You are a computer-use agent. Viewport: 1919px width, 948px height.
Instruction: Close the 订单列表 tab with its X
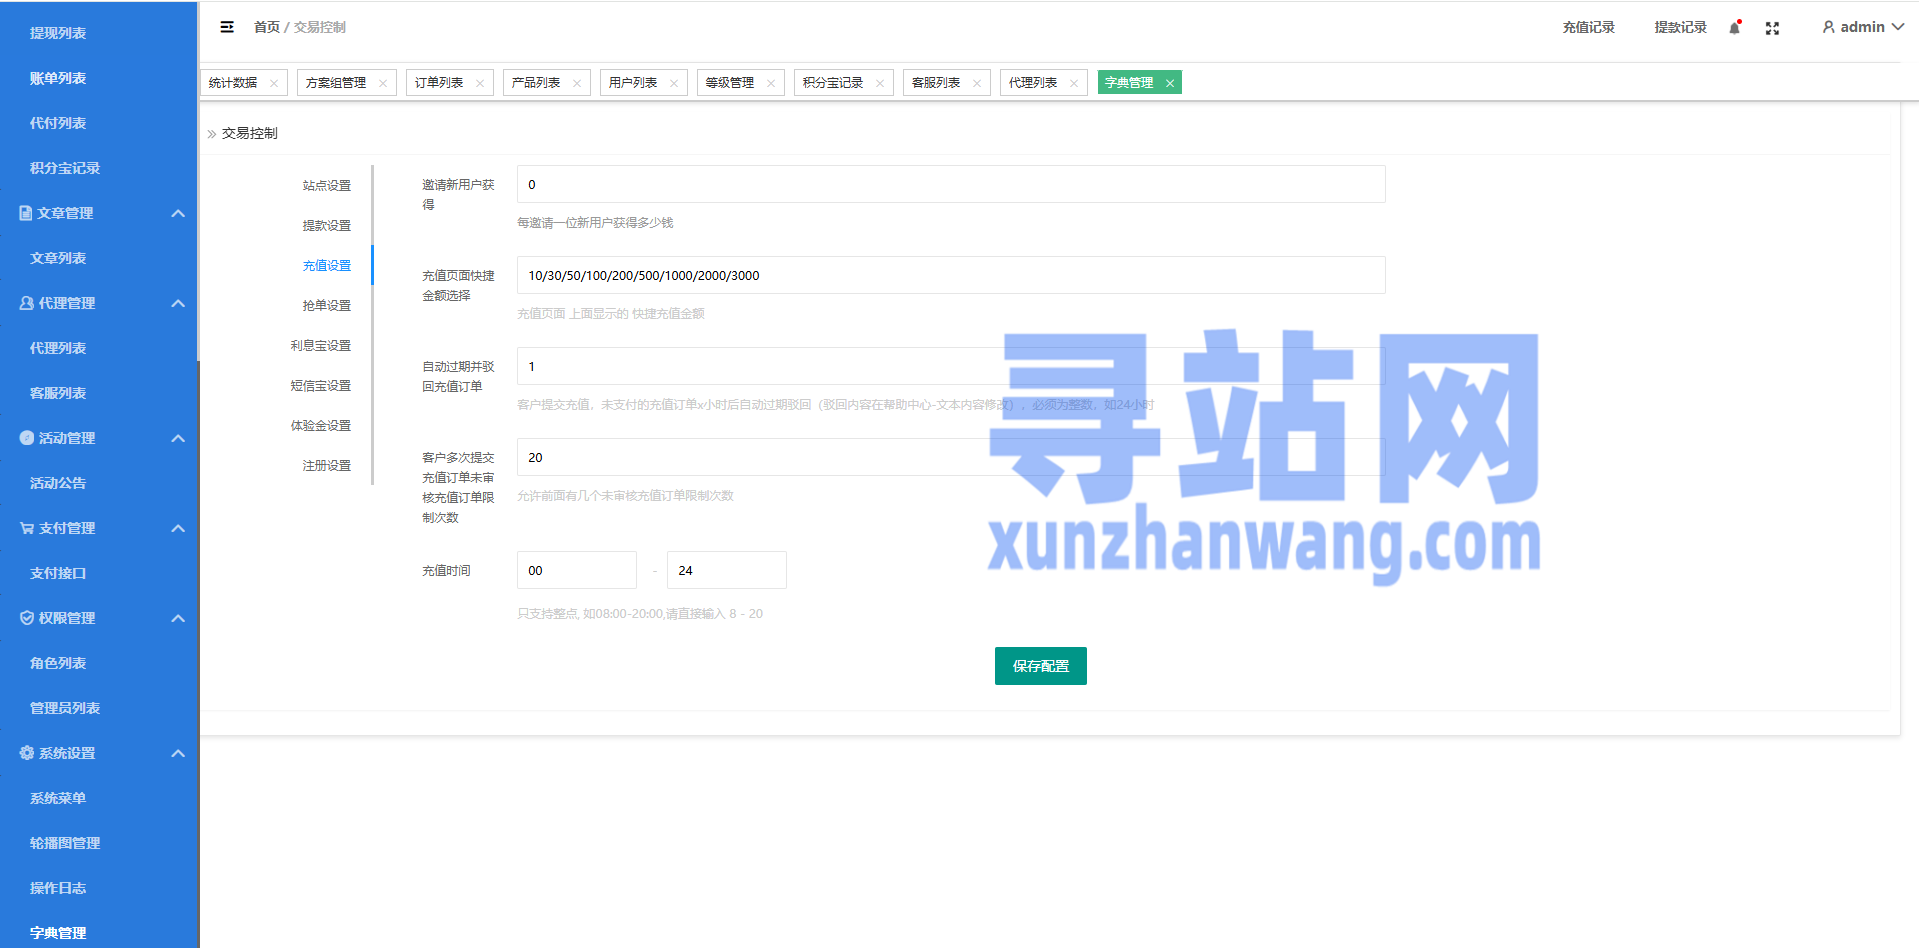480,83
